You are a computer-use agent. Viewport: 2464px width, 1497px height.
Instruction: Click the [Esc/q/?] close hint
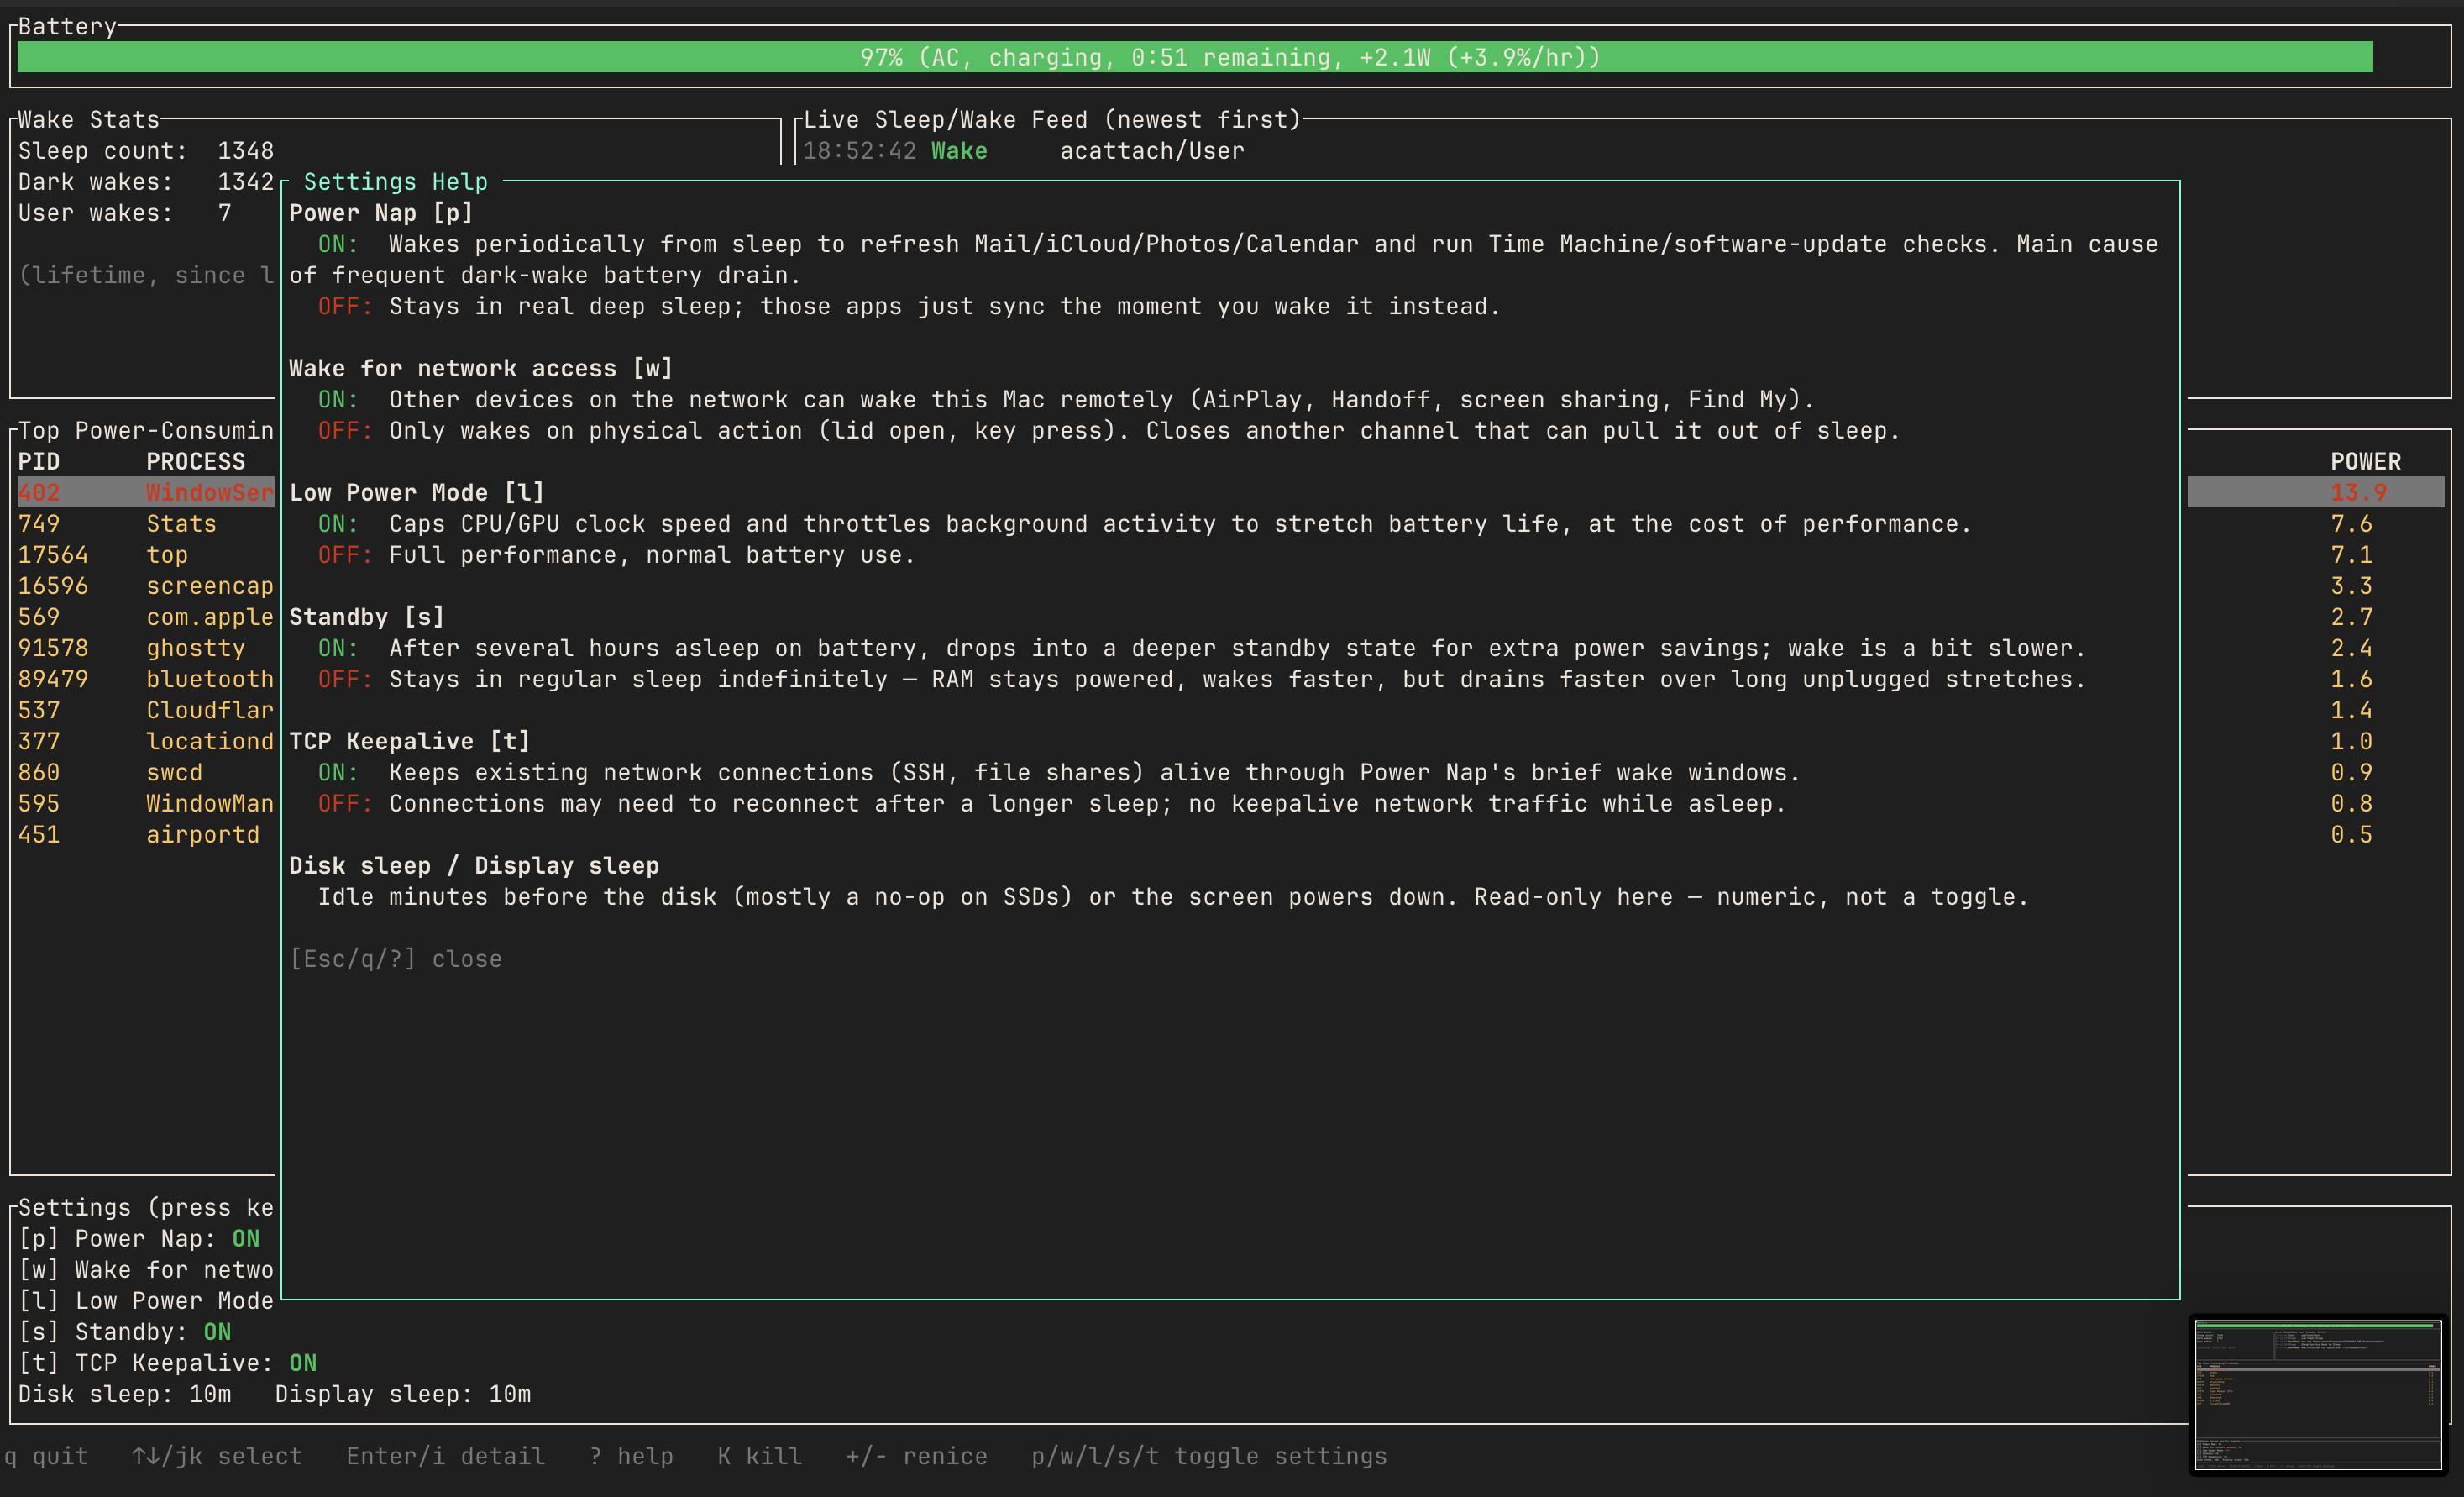coord(396,959)
